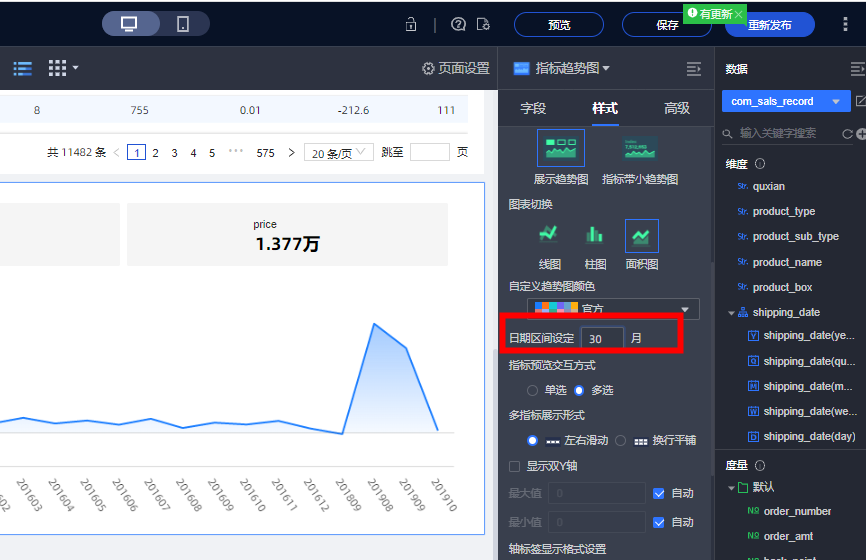The height and width of the screenshot is (560, 866).
Task: Switch to desktop preview mode icon
Action: click(129, 24)
